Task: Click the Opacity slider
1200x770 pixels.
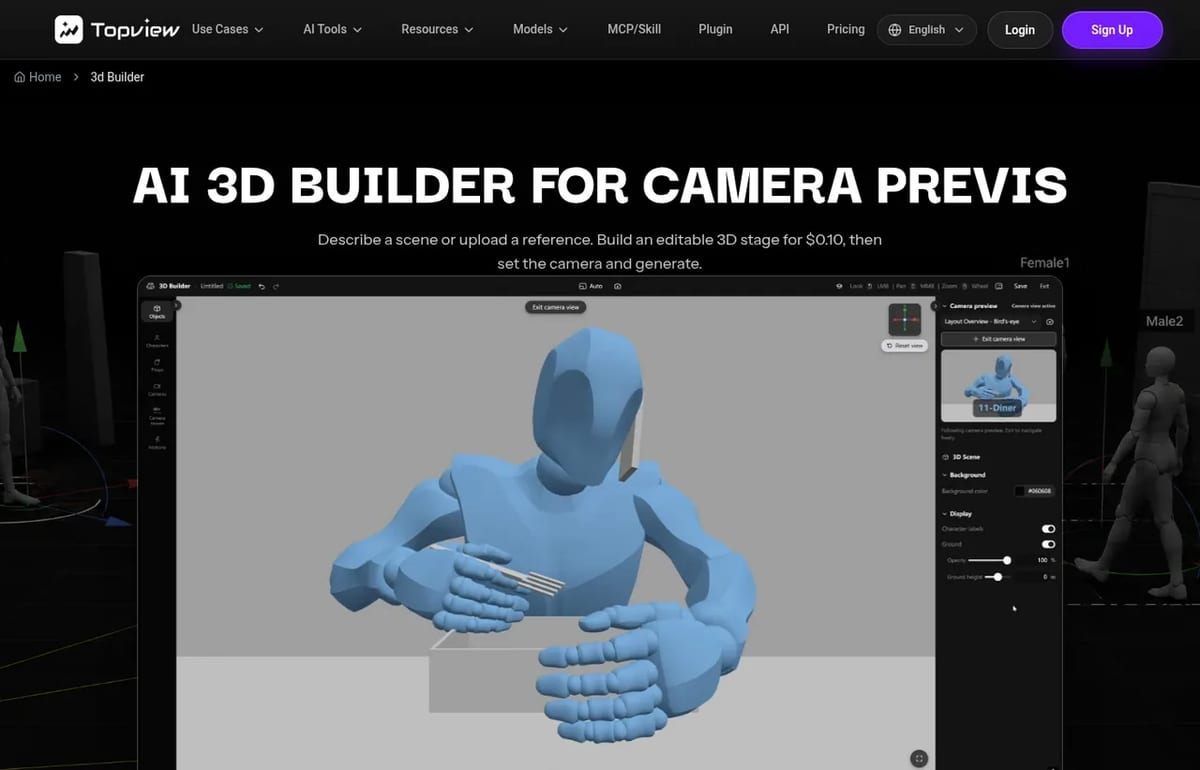Action: tap(989, 560)
